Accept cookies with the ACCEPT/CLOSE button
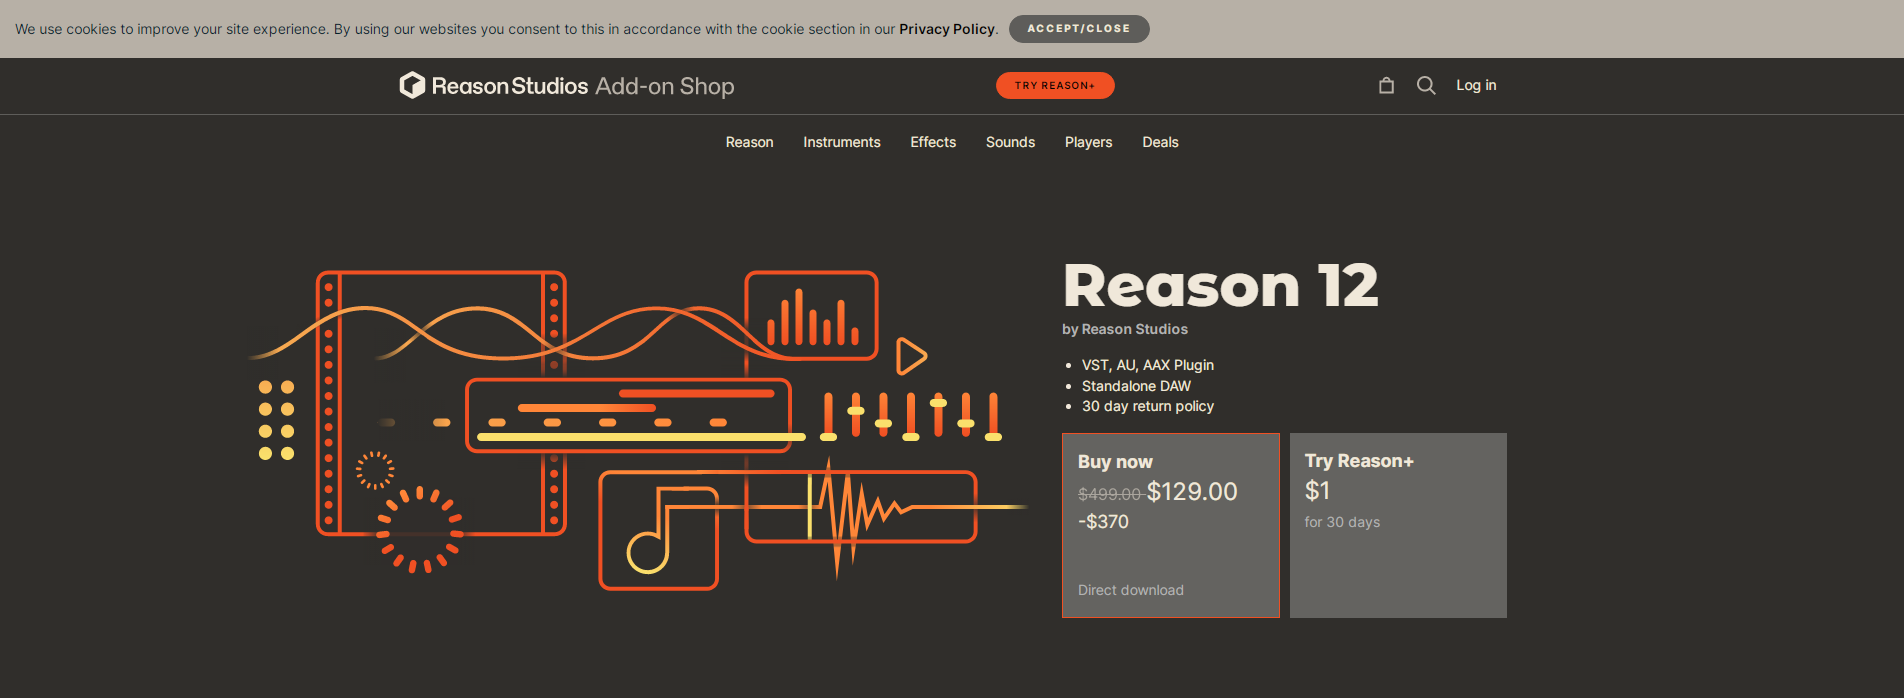 [x=1079, y=29]
